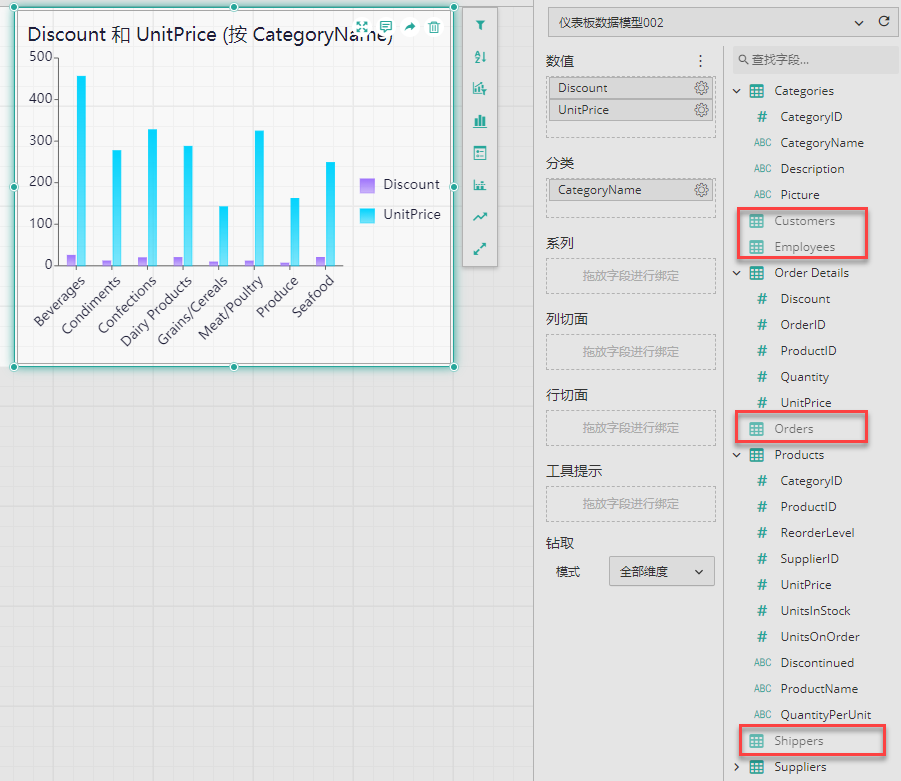Click the hash icon beside Quantity

point(762,377)
